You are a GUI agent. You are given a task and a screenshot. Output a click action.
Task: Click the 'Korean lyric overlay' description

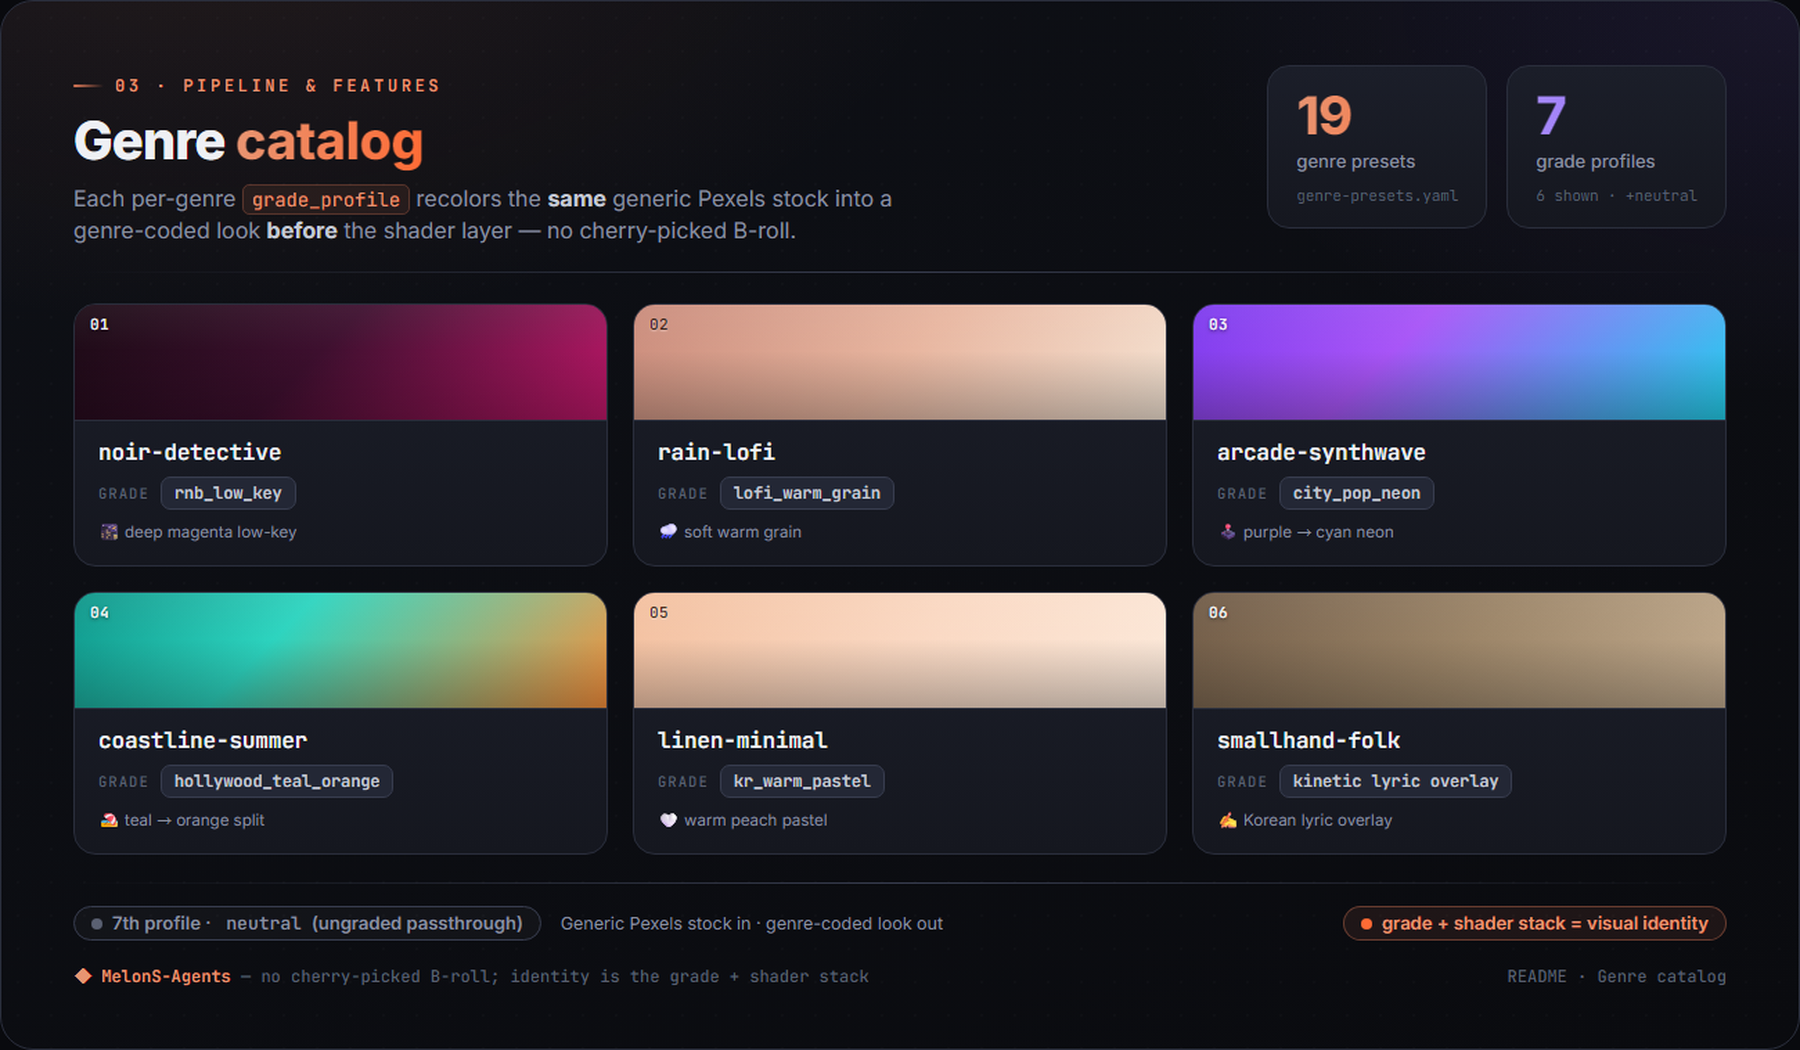point(1317,820)
